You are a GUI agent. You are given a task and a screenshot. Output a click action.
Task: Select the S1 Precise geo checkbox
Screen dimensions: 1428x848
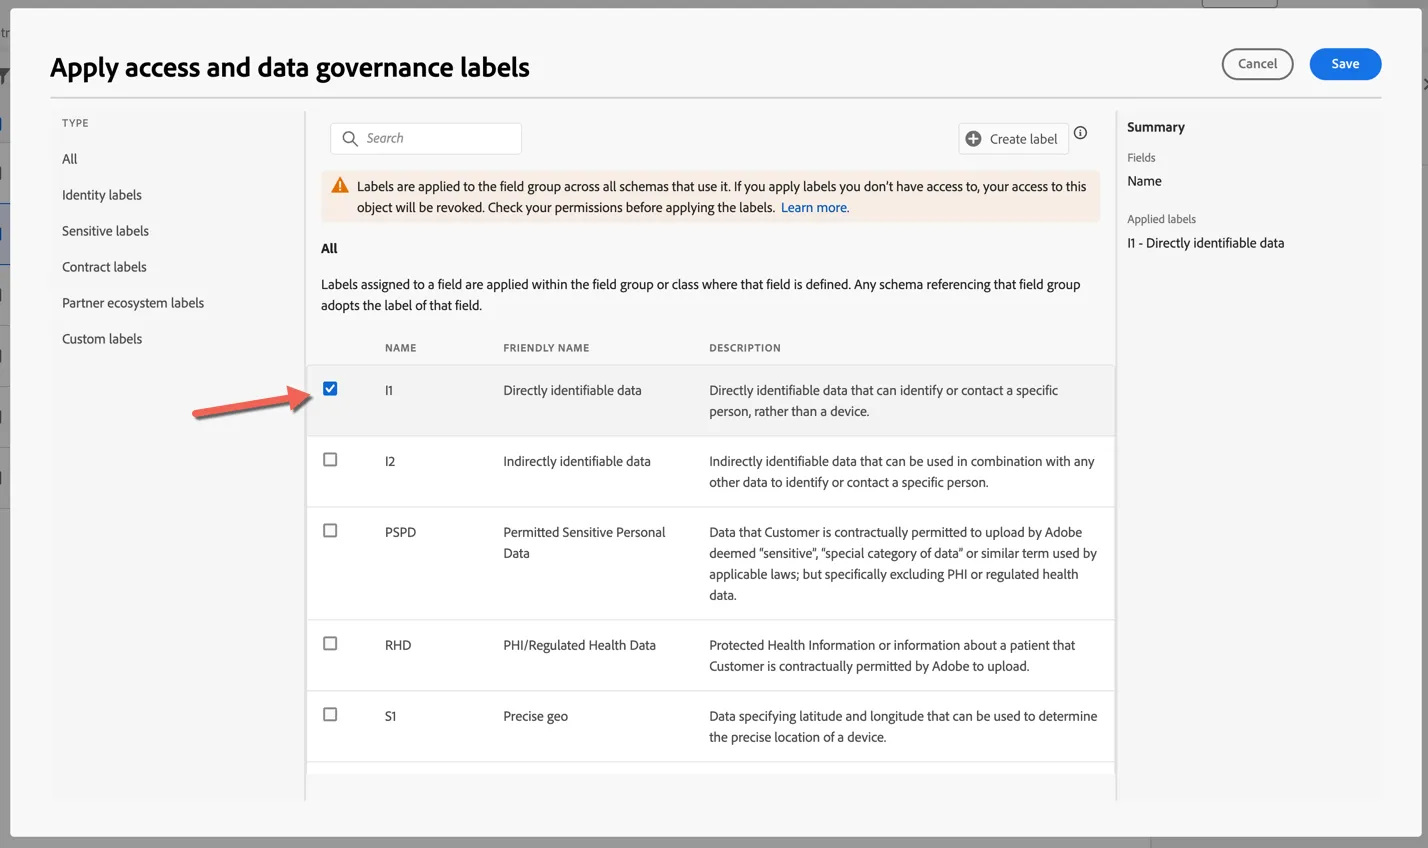click(x=330, y=715)
